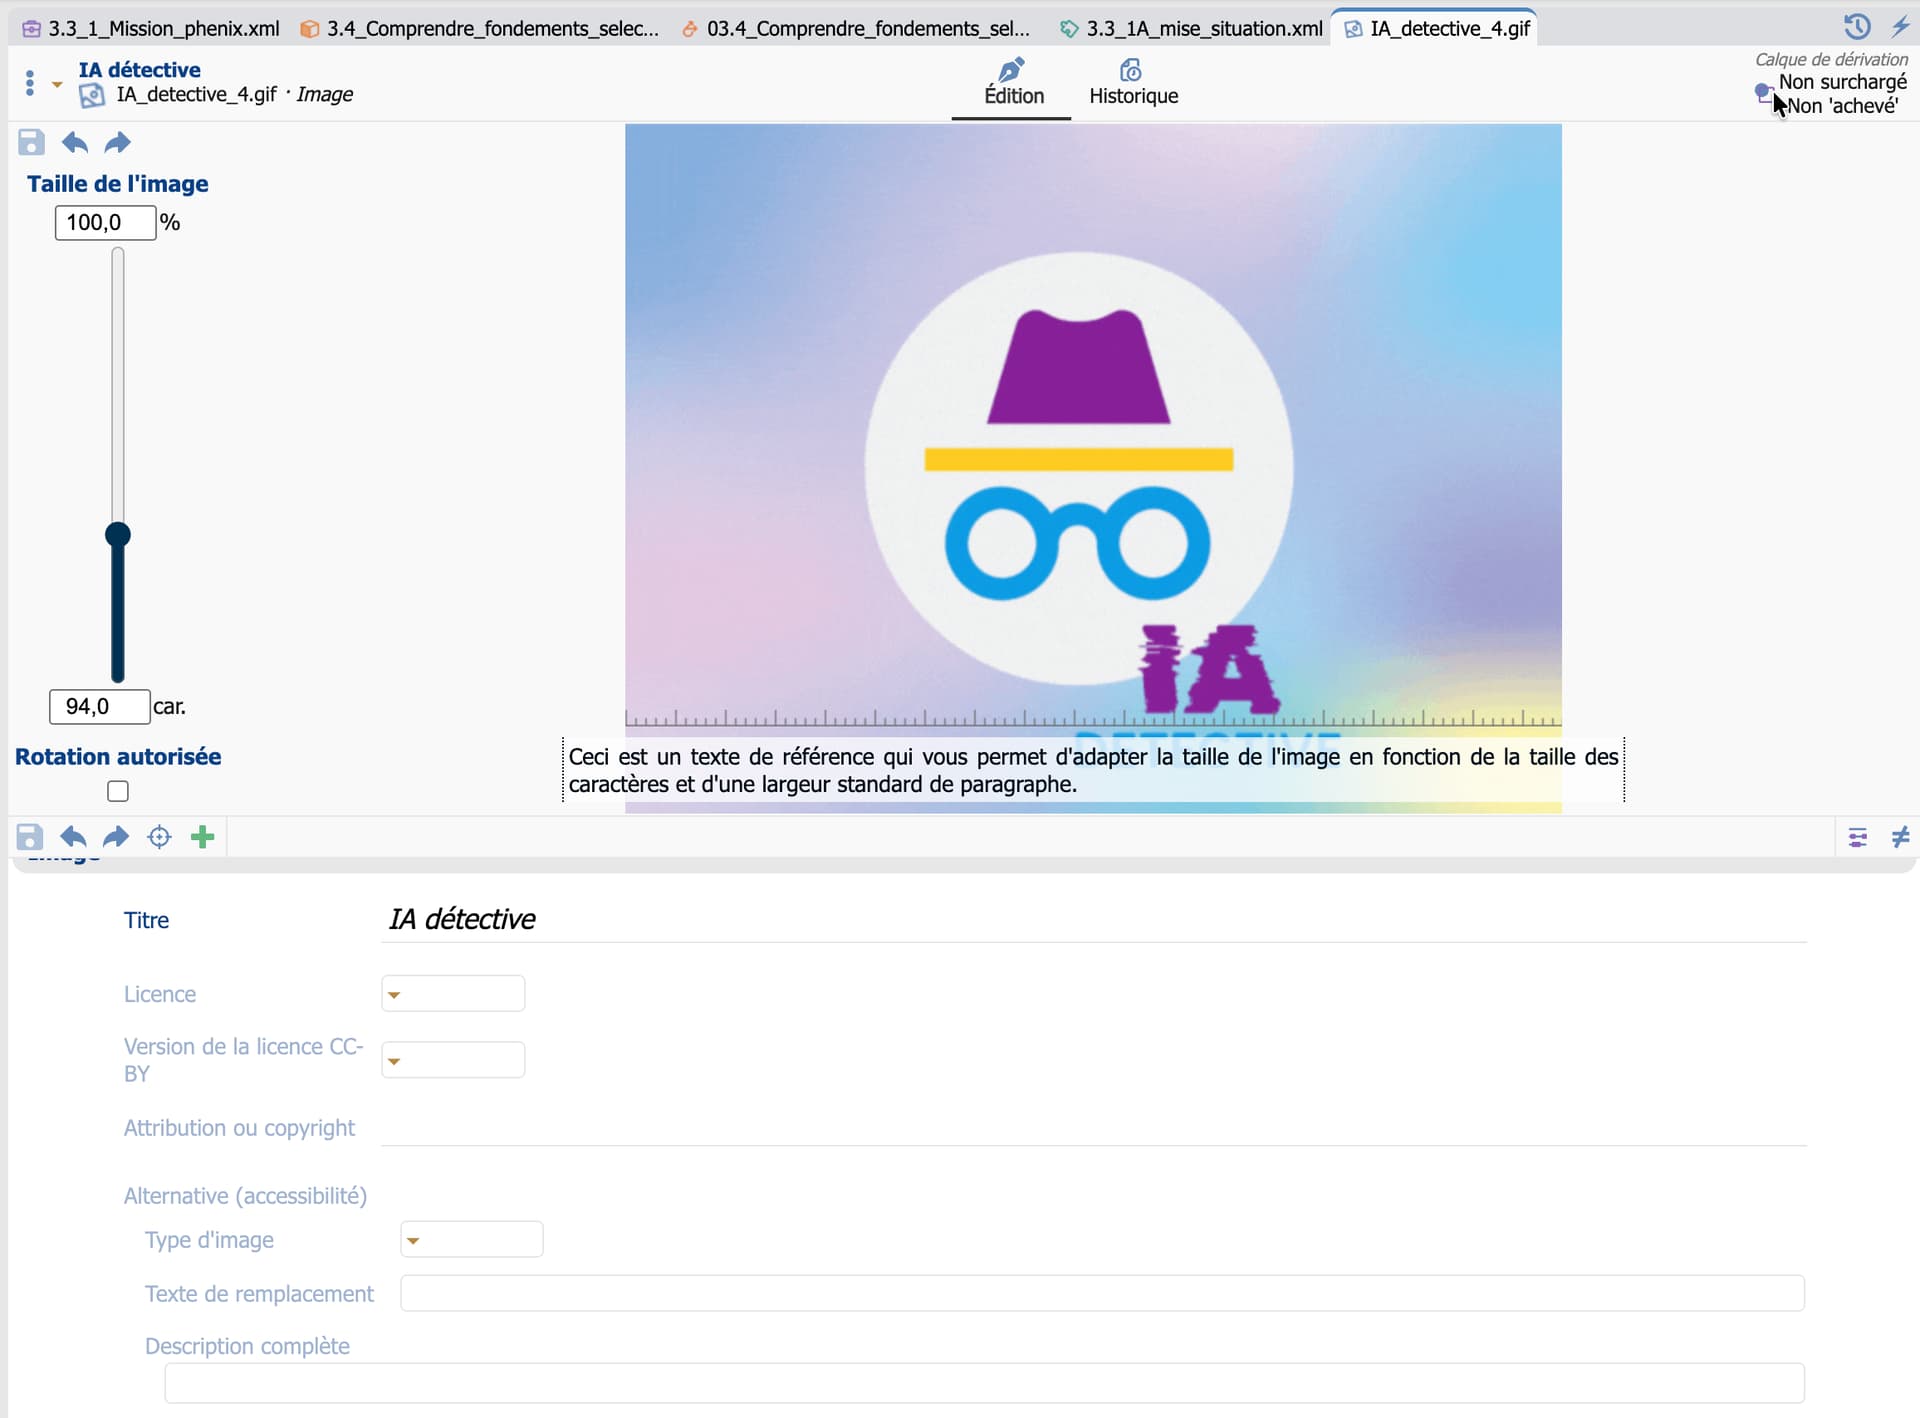Switch to the Historique tab
Viewport: 1920px width, 1418px height.
click(x=1133, y=83)
